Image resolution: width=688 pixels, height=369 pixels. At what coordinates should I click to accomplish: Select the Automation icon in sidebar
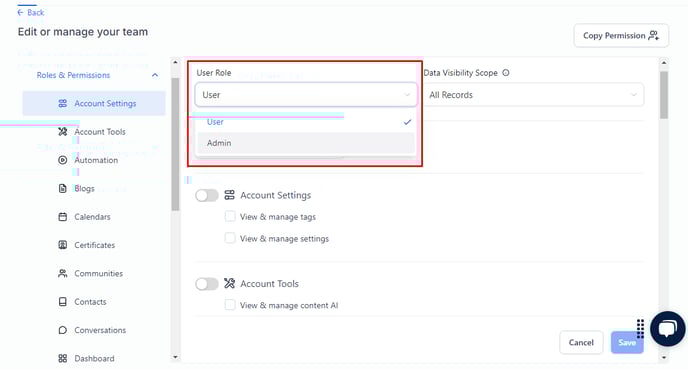[63, 160]
